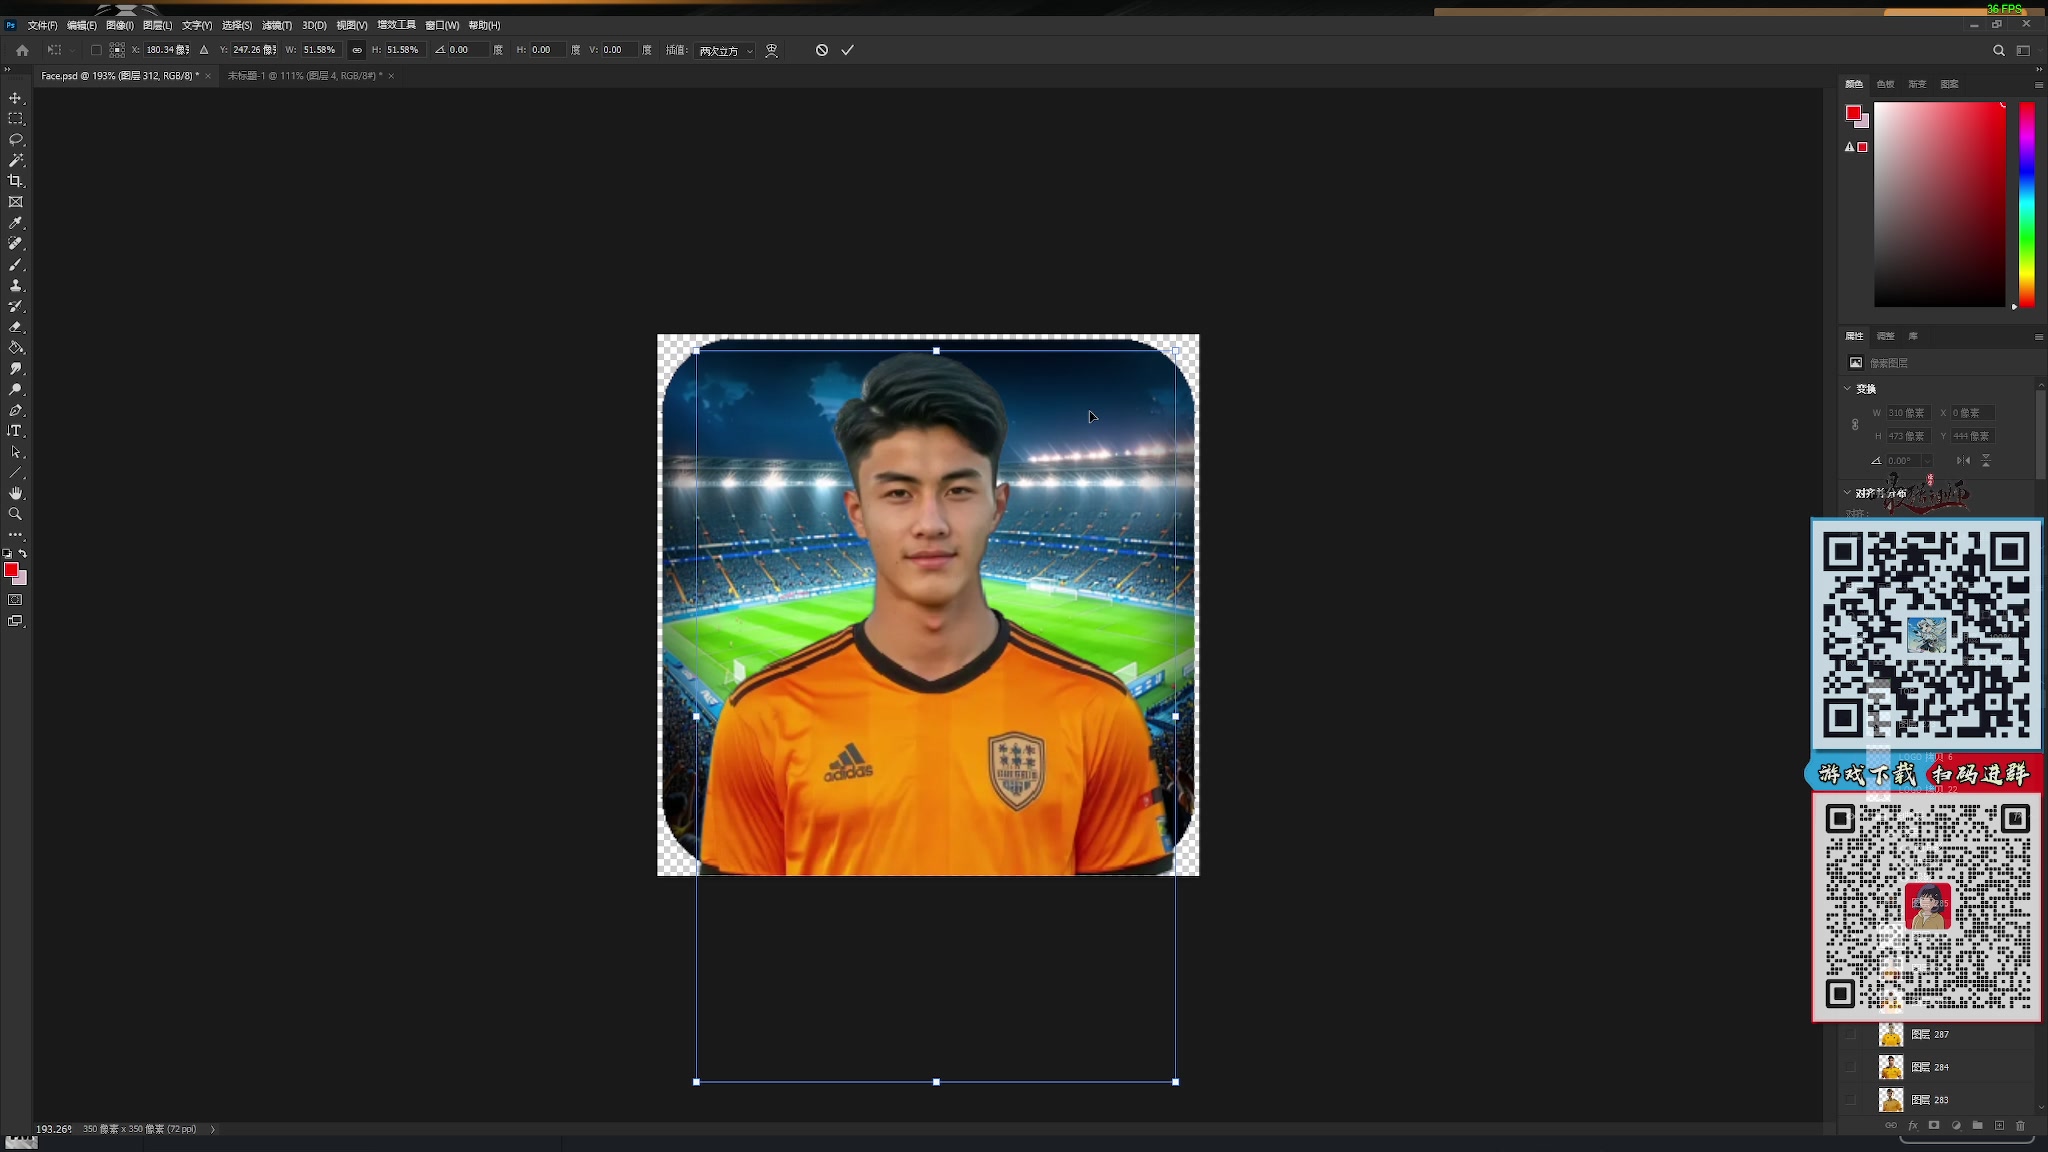Open the 图像(I) menu
Viewport: 2048px width, 1152px height.
pos(119,25)
